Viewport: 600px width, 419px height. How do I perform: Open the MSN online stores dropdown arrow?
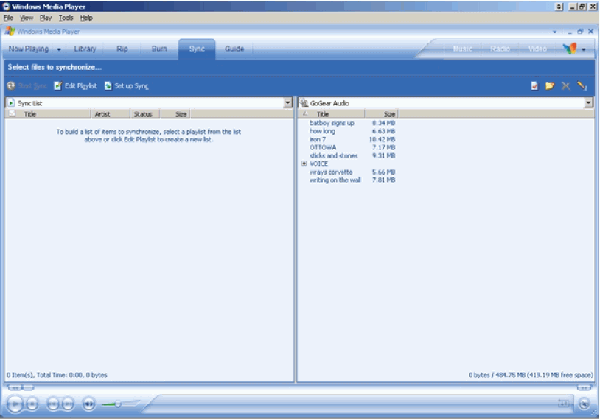click(584, 49)
